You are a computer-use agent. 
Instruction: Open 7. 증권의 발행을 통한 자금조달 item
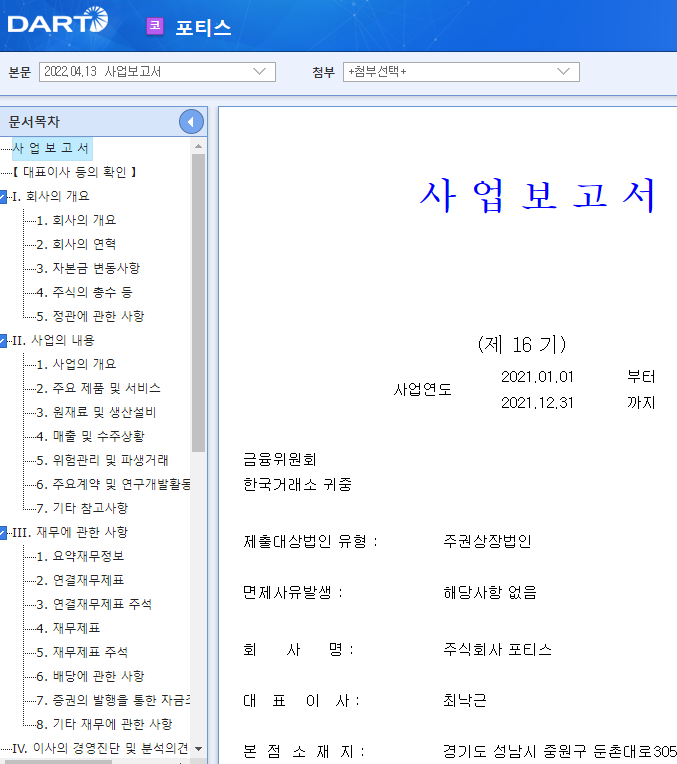tap(113, 701)
